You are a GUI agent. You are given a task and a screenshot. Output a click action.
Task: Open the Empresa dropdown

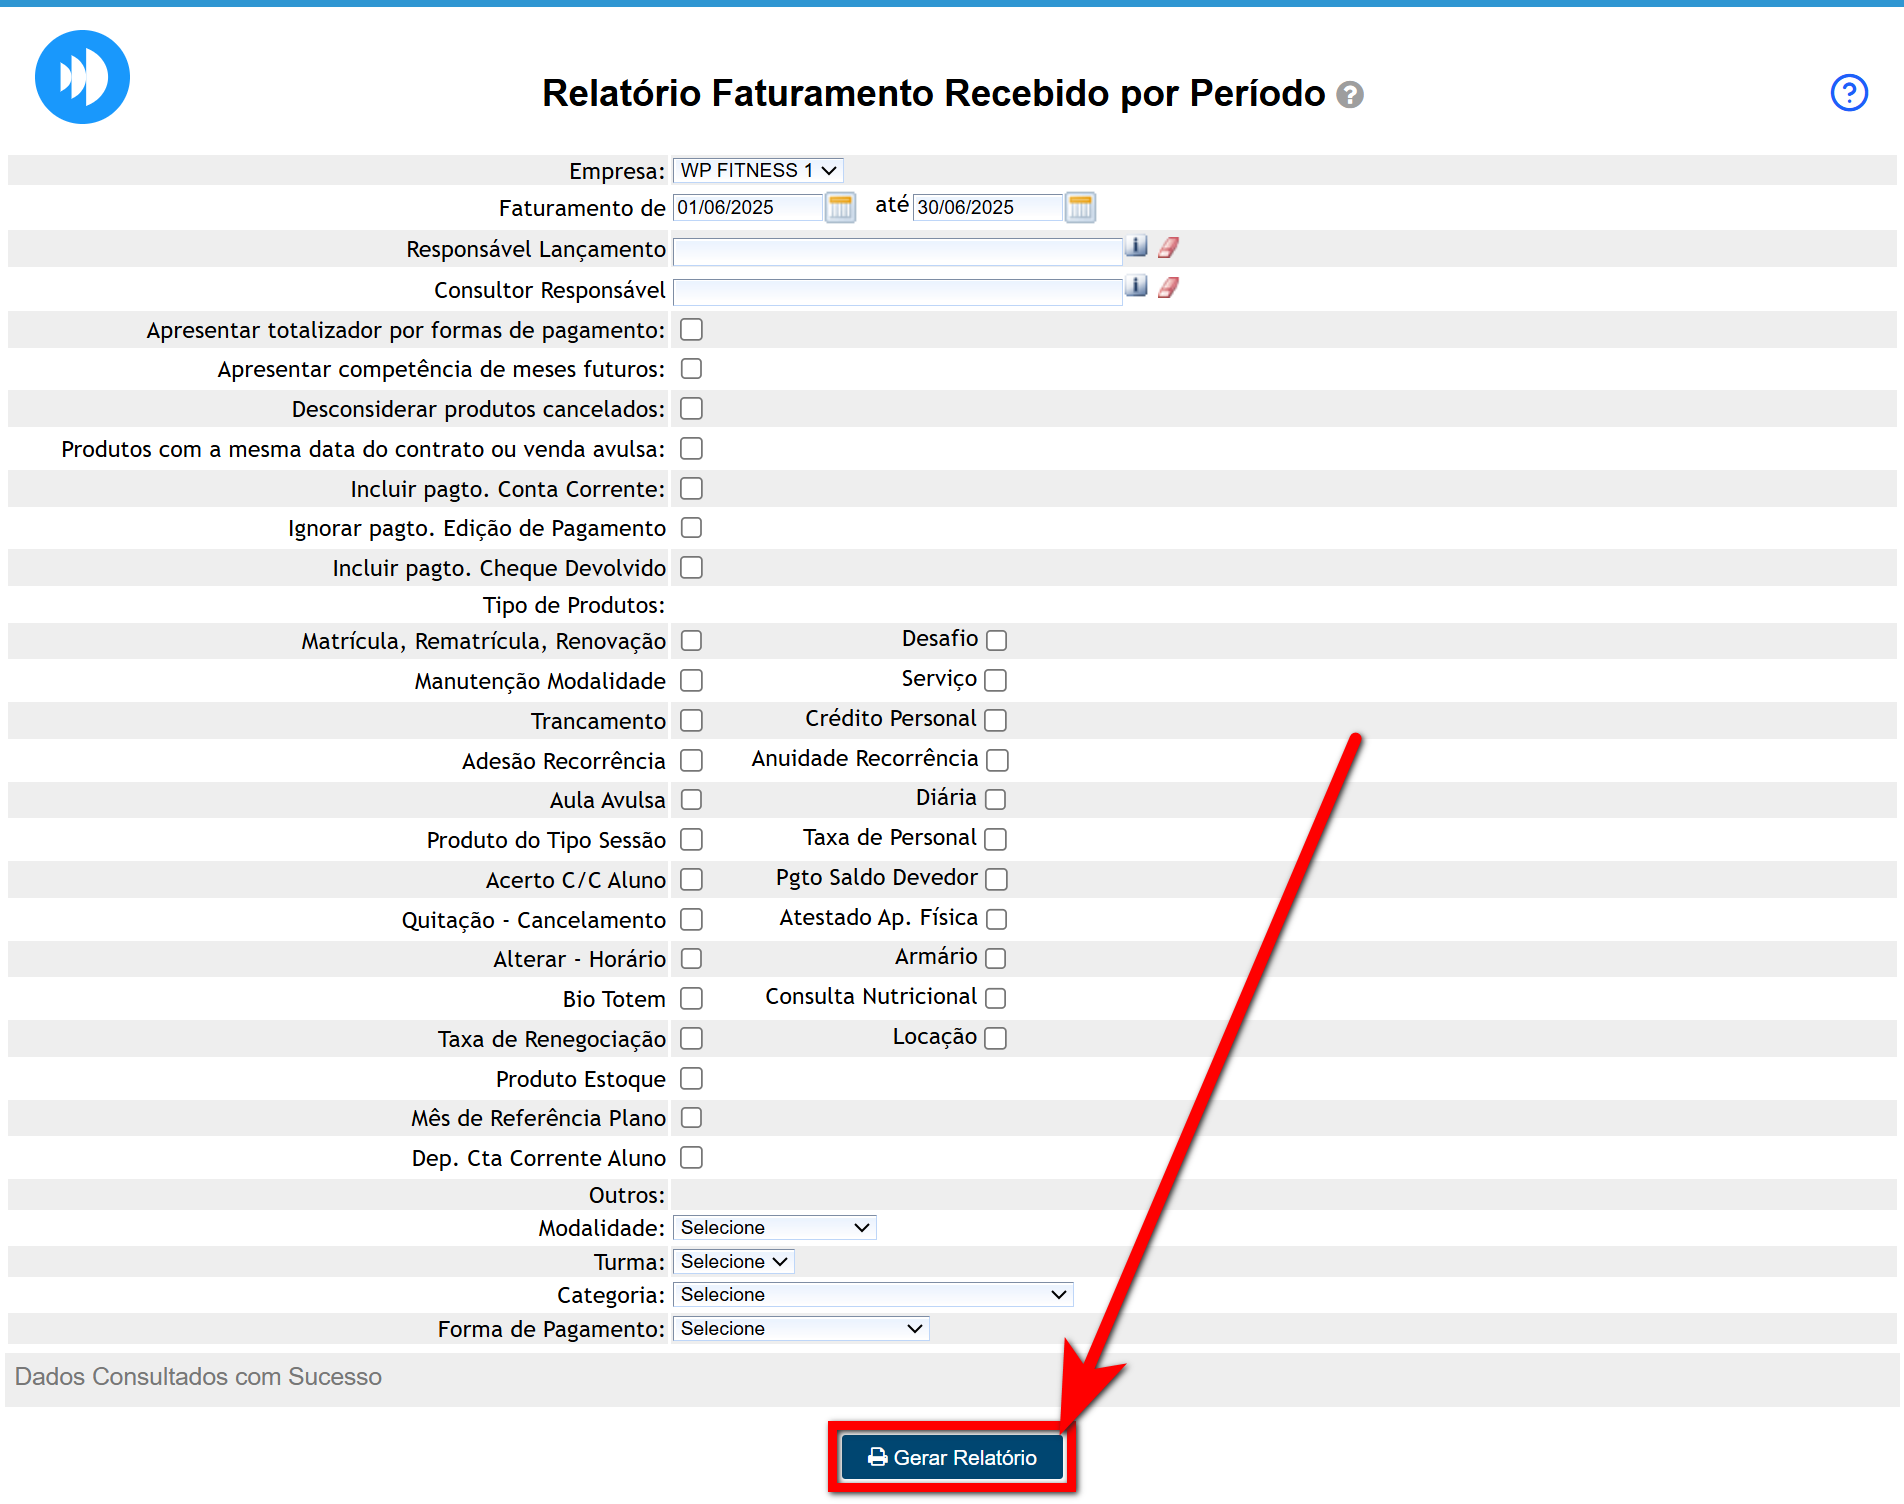point(758,171)
